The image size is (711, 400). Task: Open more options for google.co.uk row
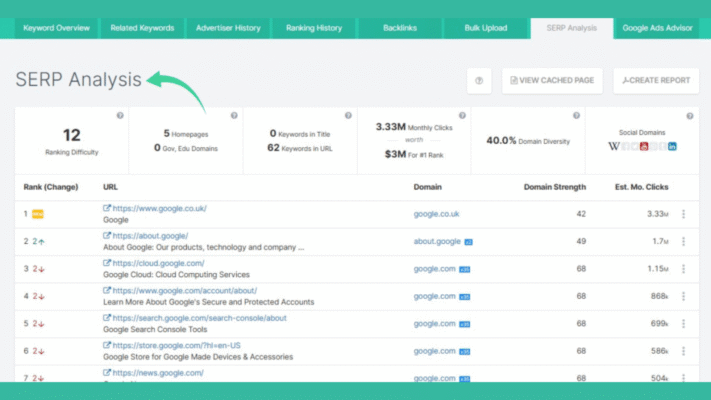[x=683, y=214]
